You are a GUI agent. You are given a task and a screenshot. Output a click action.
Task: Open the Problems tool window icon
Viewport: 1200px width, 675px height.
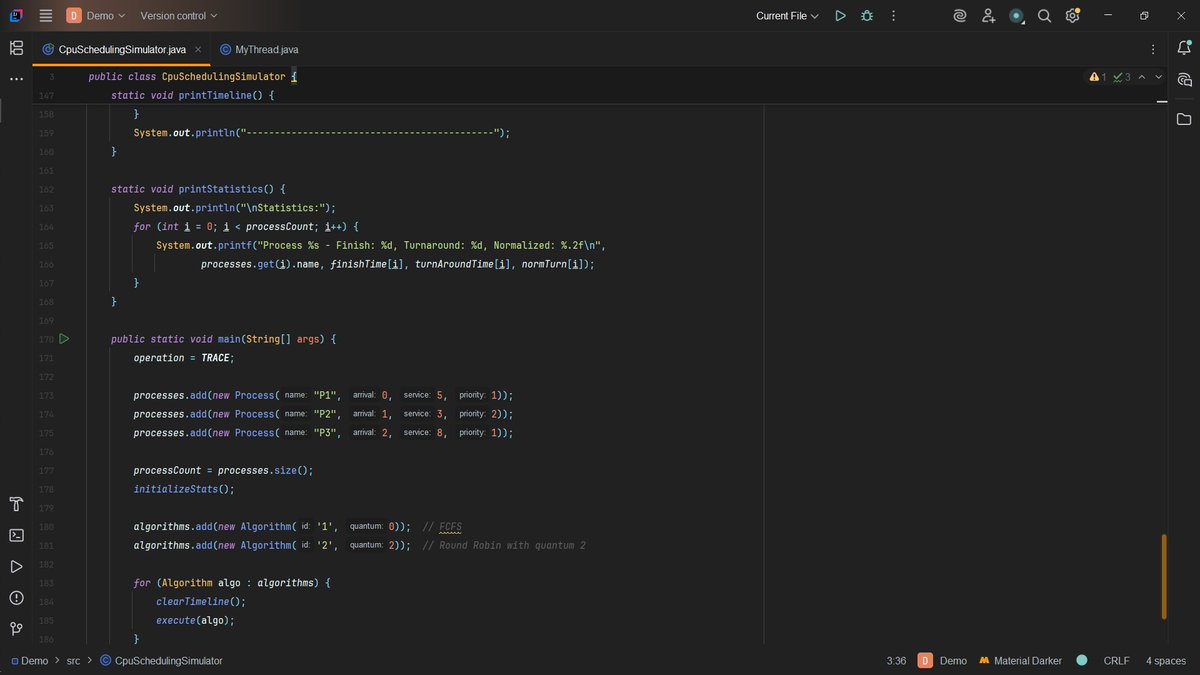tap(16, 598)
